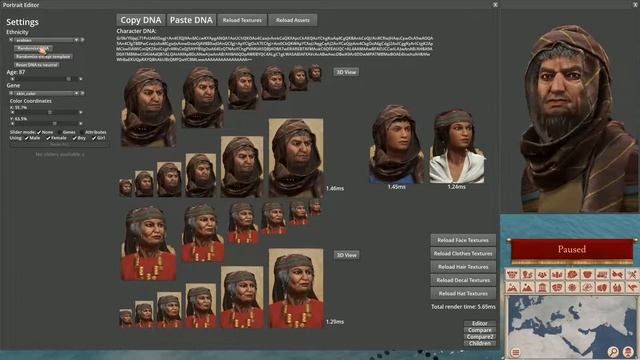The image size is (640, 360).
Task: Select first map mode icon in top row
Action: click(512, 274)
